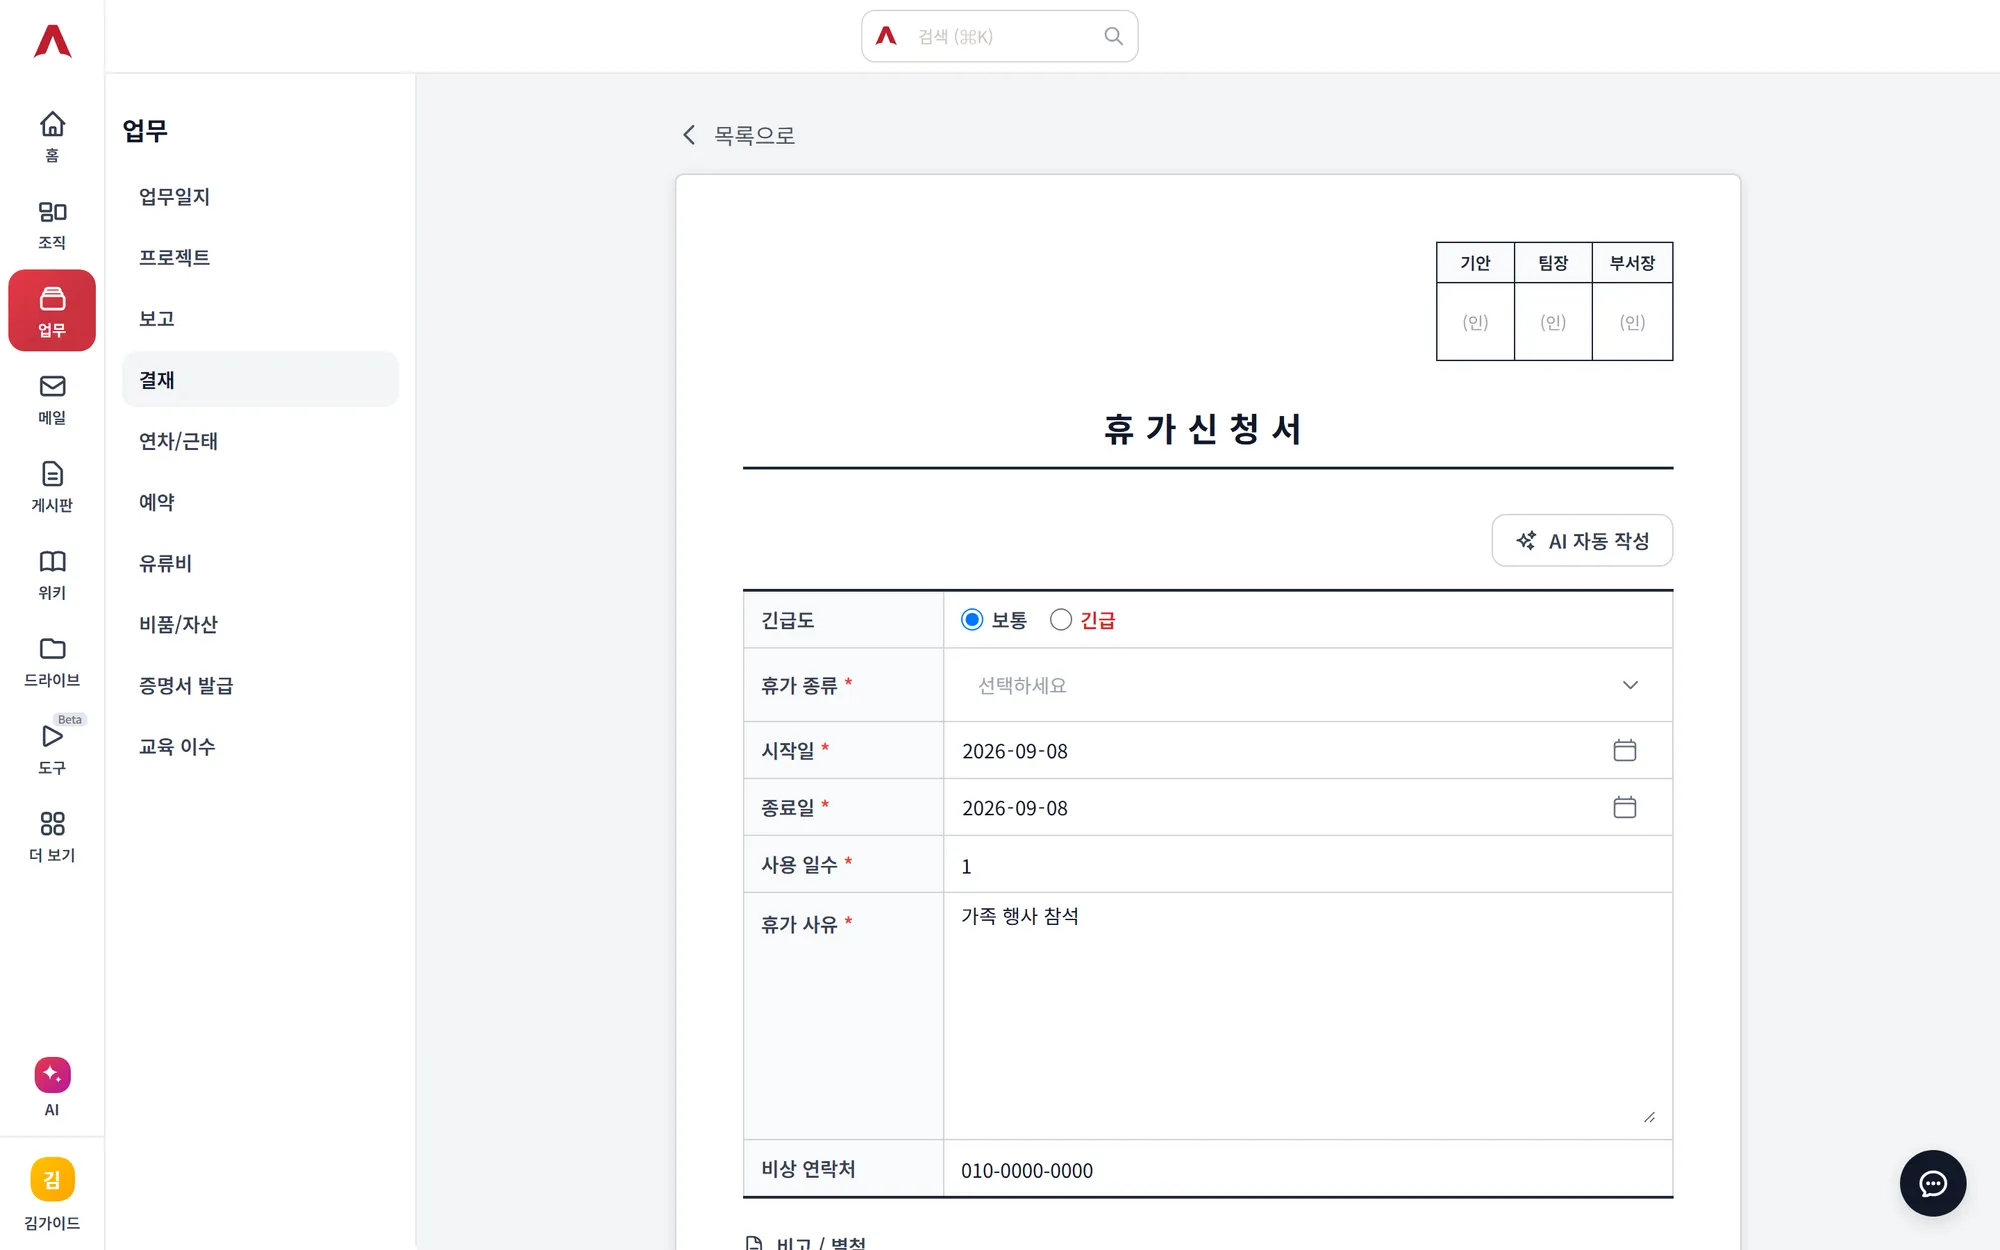Open the 위키 wiki icon
The width and height of the screenshot is (2000, 1250).
coord(52,574)
